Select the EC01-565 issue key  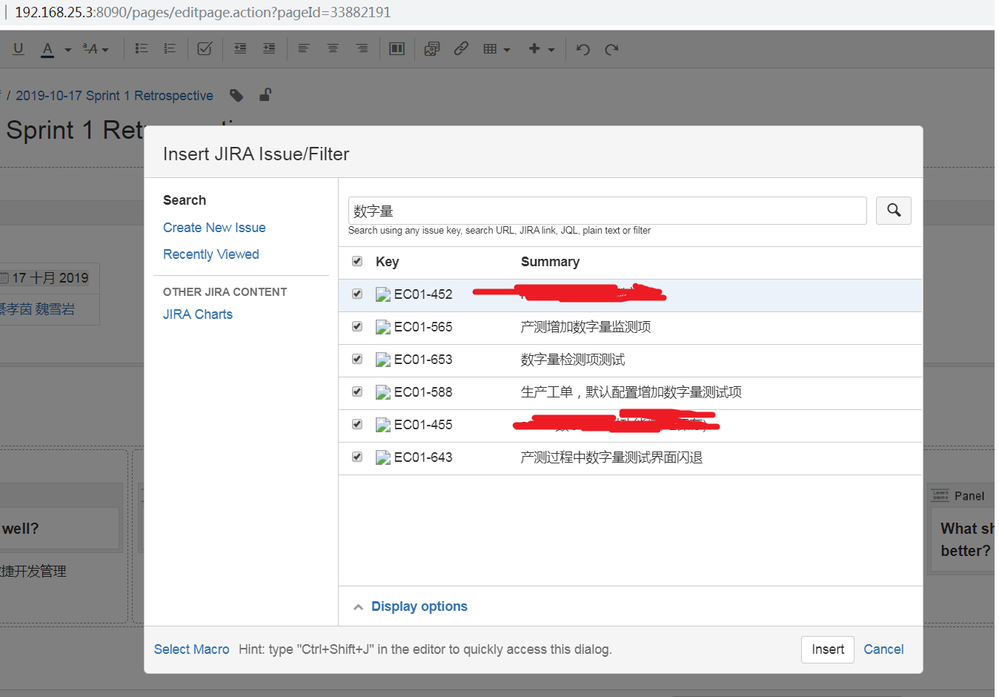point(423,327)
